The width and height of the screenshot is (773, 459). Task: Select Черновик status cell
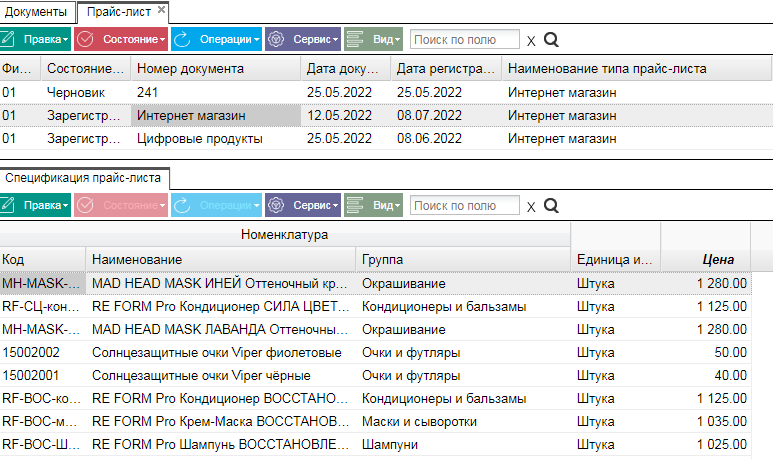(86, 92)
